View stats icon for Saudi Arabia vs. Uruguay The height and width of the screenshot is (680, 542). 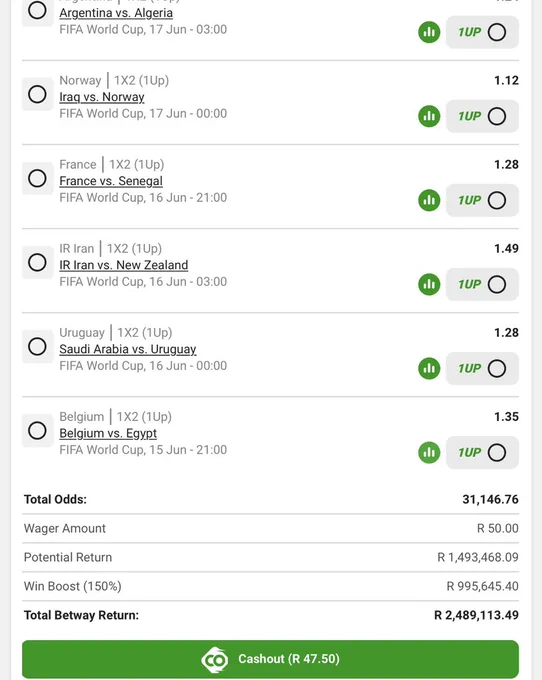point(429,369)
